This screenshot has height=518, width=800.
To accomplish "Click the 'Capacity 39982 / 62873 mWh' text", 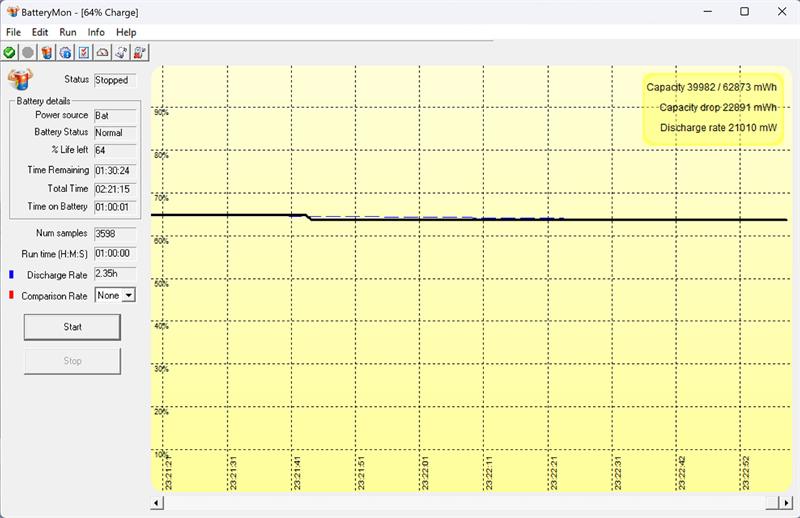I will point(712,87).
